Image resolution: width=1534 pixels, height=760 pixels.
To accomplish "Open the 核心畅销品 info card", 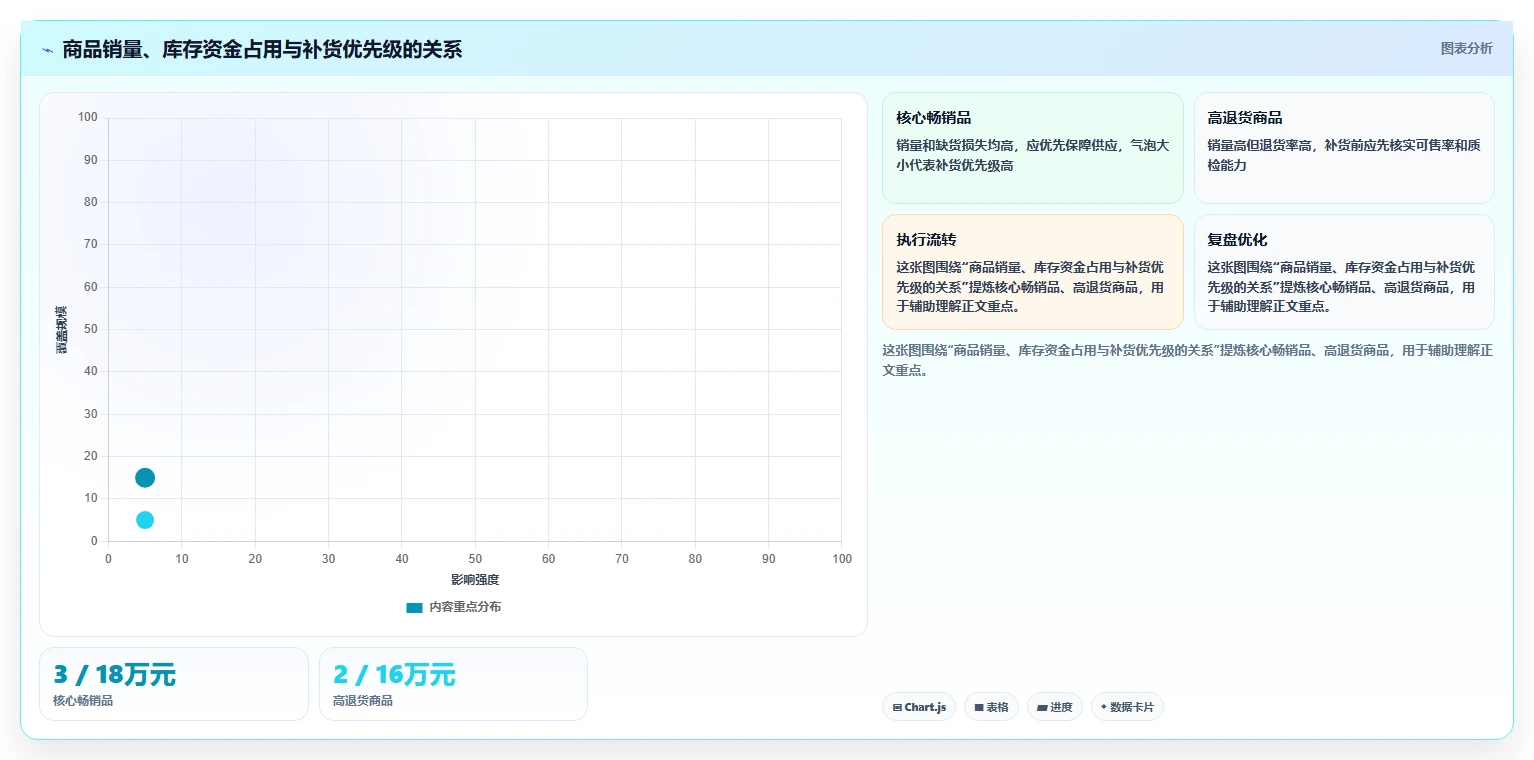I will 1032,148.
